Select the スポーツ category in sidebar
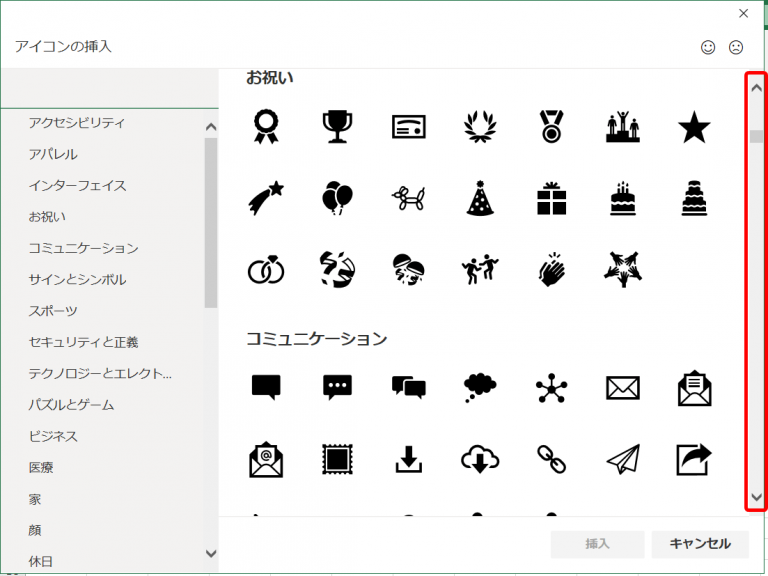The image size is (768, 576). (x=54, y=311)
